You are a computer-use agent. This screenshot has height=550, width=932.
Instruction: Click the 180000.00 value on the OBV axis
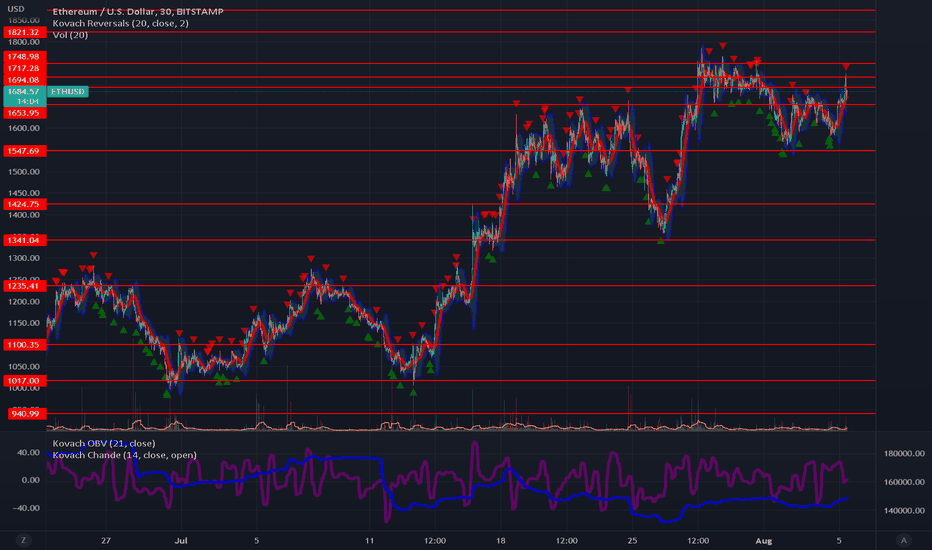(904, 453)
